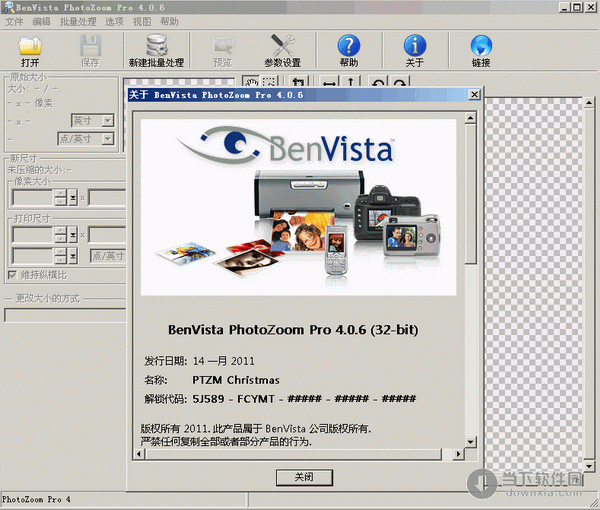The width and height of the screenshot is (600, 510).
Task: Click the 'PhotoZoom Pro 4' status bar text
Action: (x=36, y=500)
